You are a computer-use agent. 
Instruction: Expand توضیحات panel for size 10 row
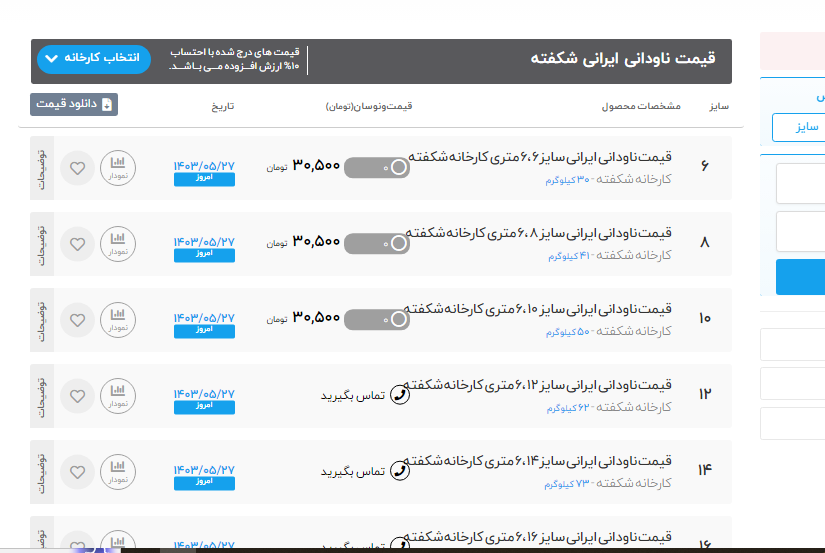[42, 319]
